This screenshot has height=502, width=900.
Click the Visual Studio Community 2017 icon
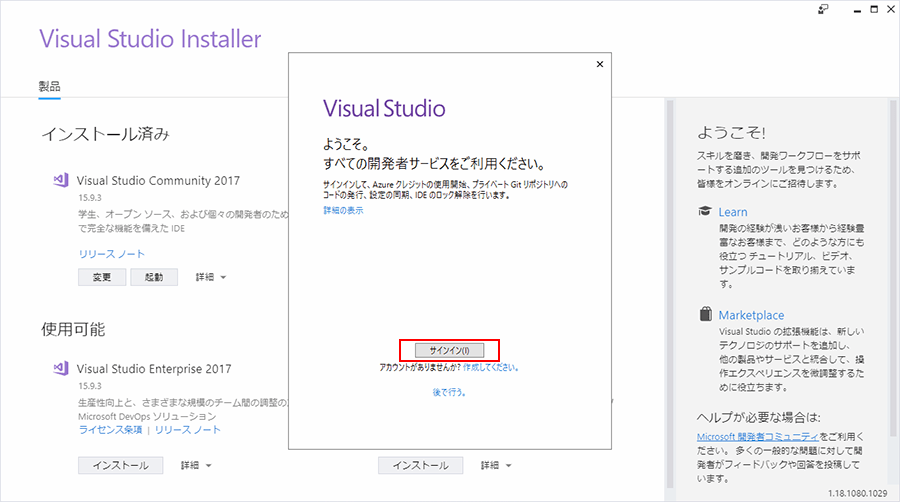point(61,180)
